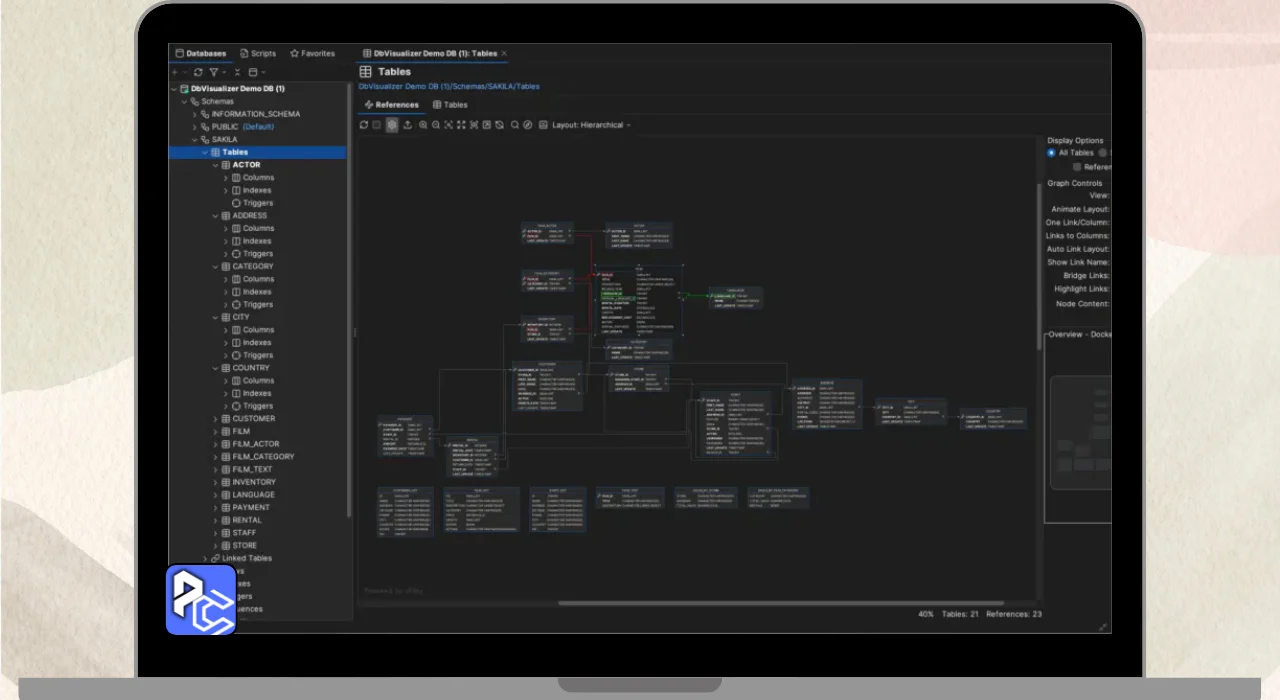Switch to the Scripts tab

(x=257, y=53)
